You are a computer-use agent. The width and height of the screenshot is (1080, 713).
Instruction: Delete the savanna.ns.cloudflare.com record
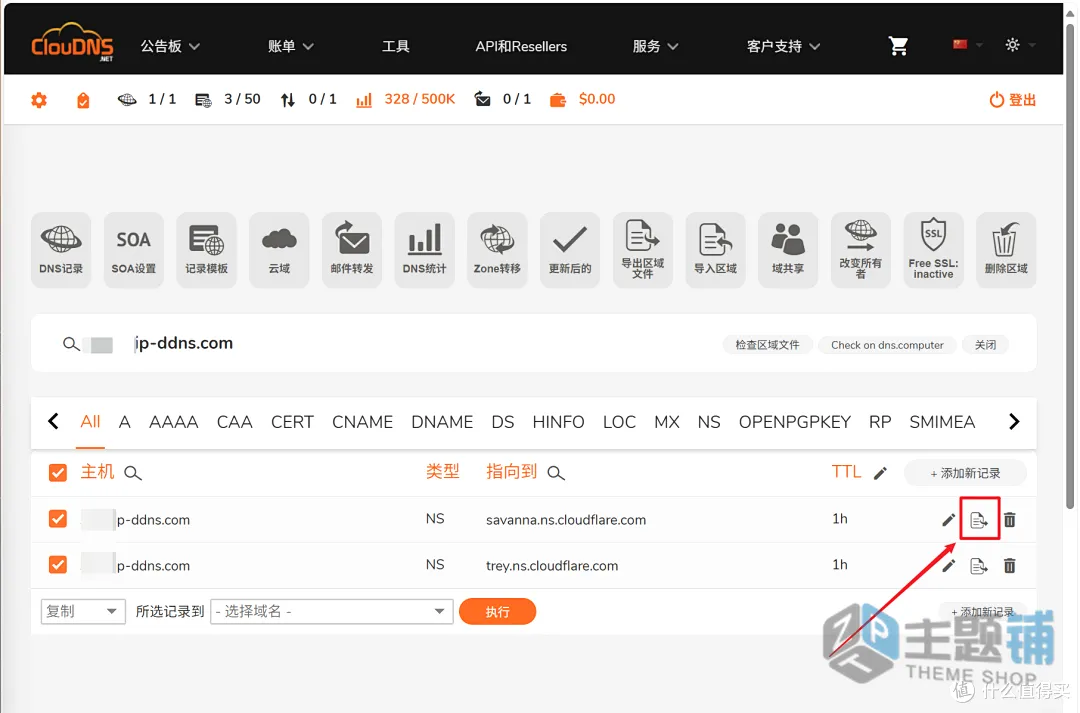tap(1010, 519)
